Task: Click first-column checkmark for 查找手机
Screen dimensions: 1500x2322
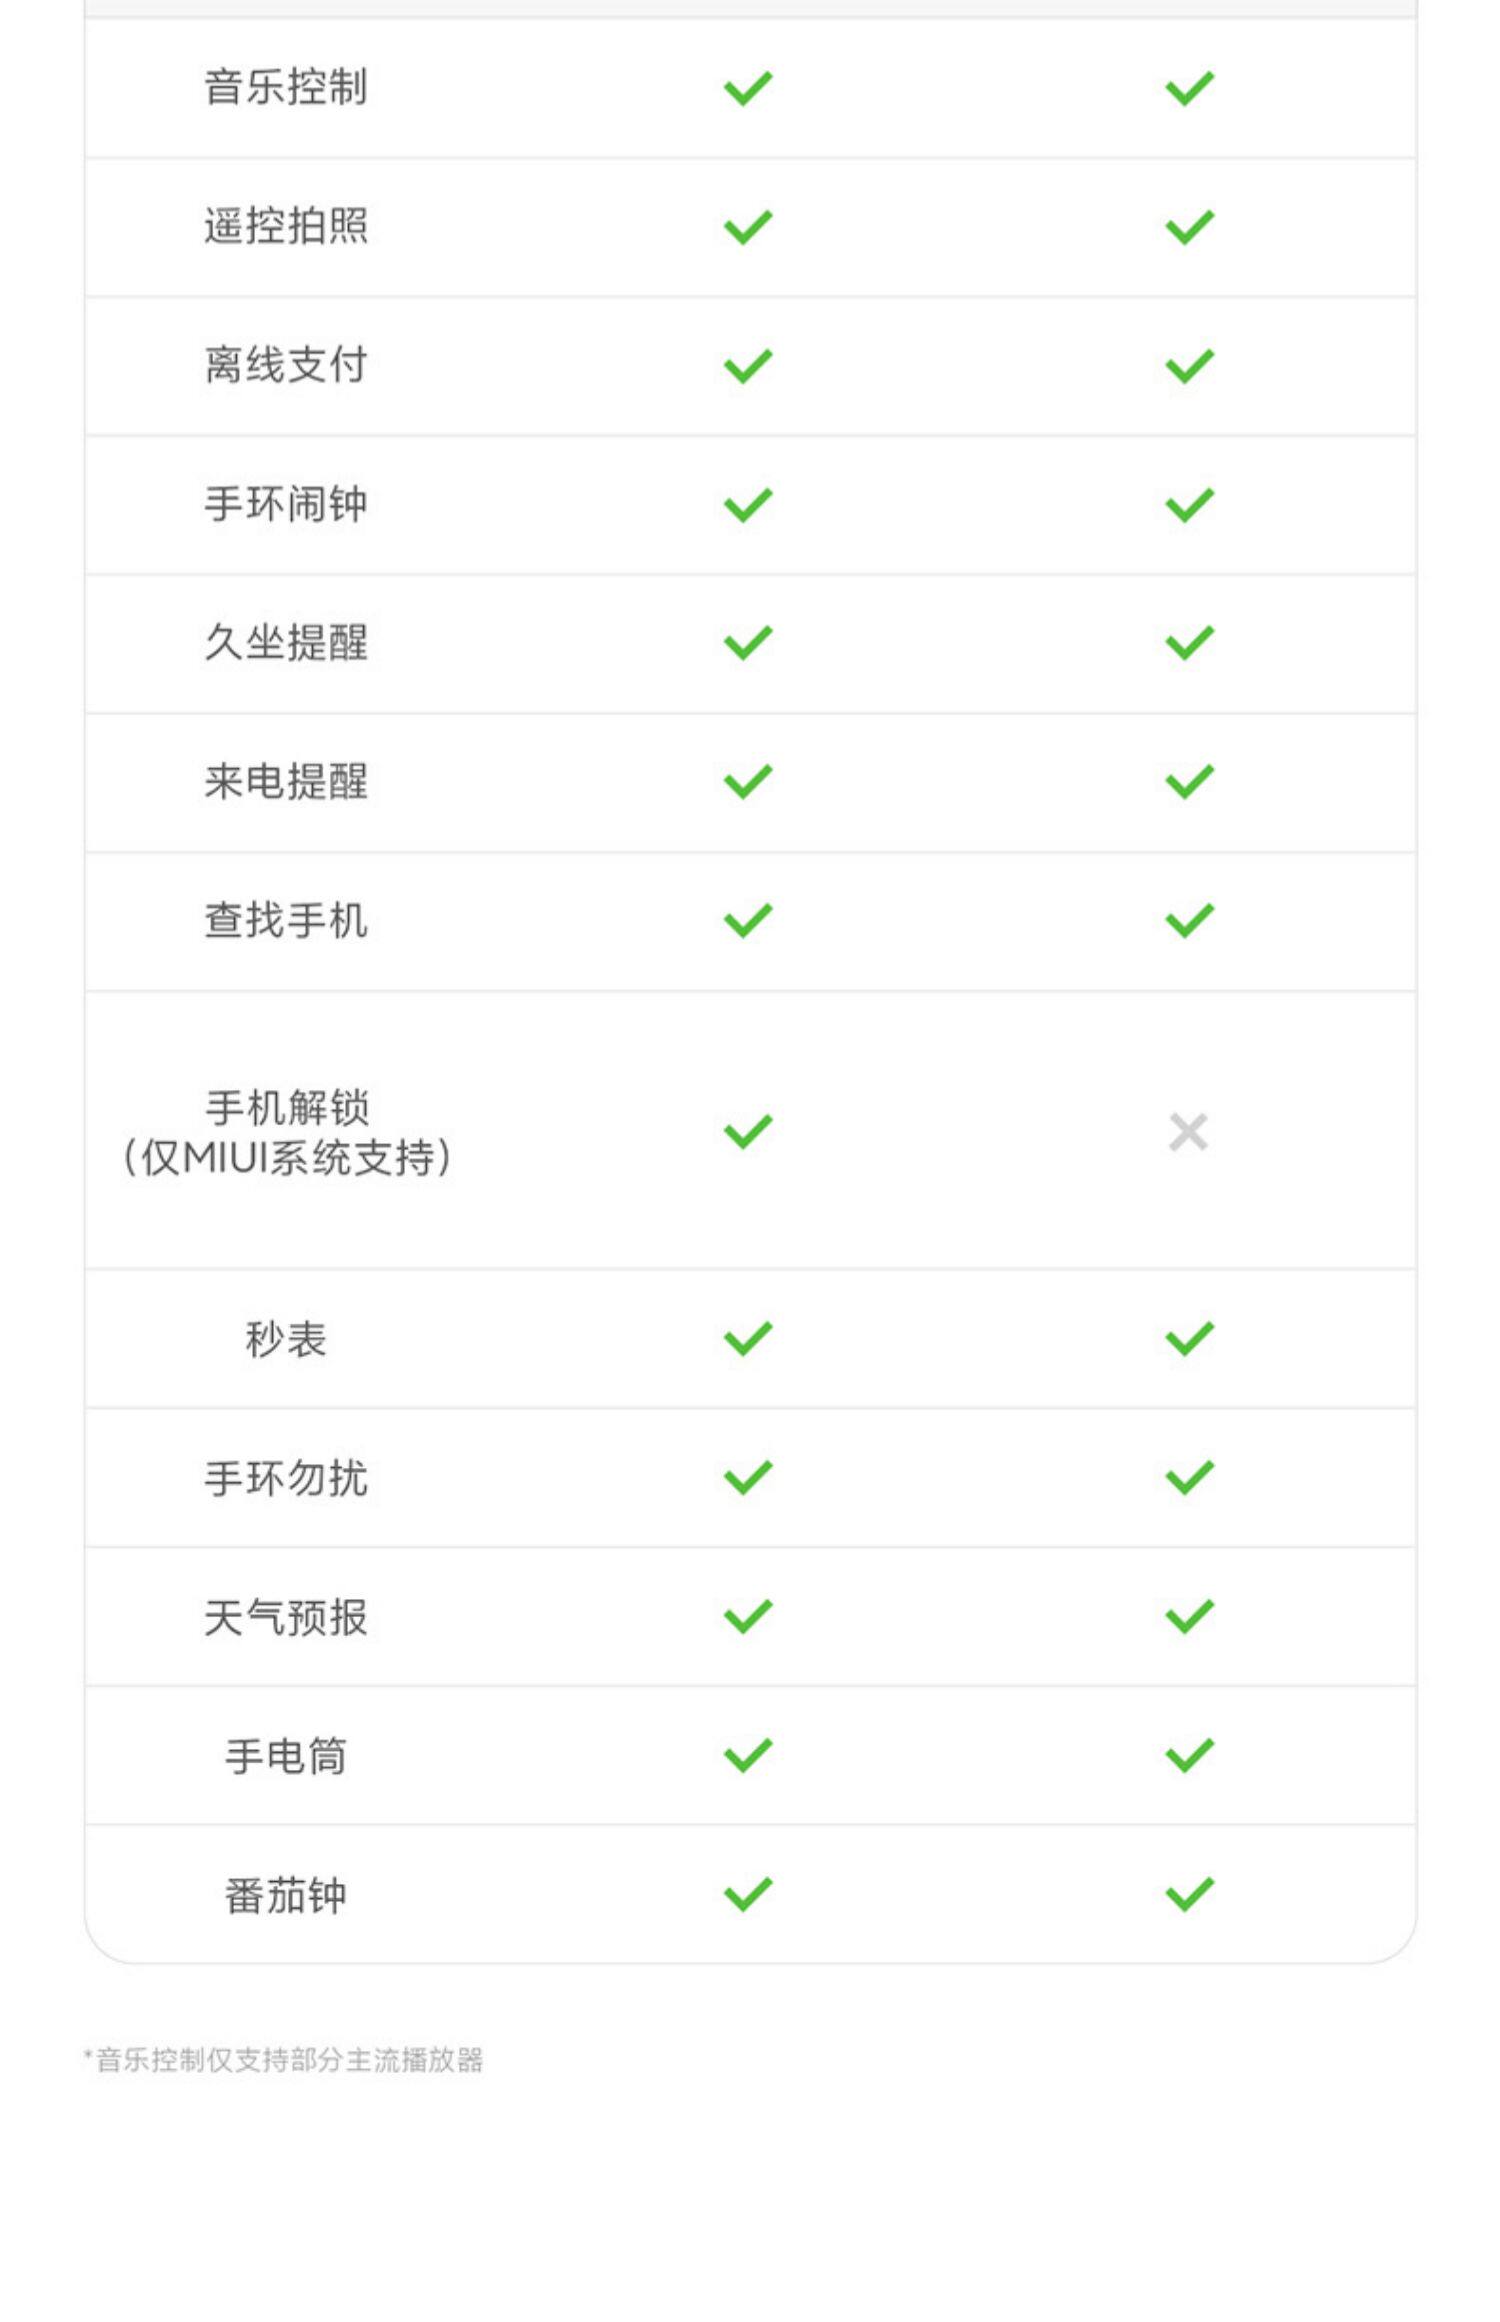Action: (748, 921)
